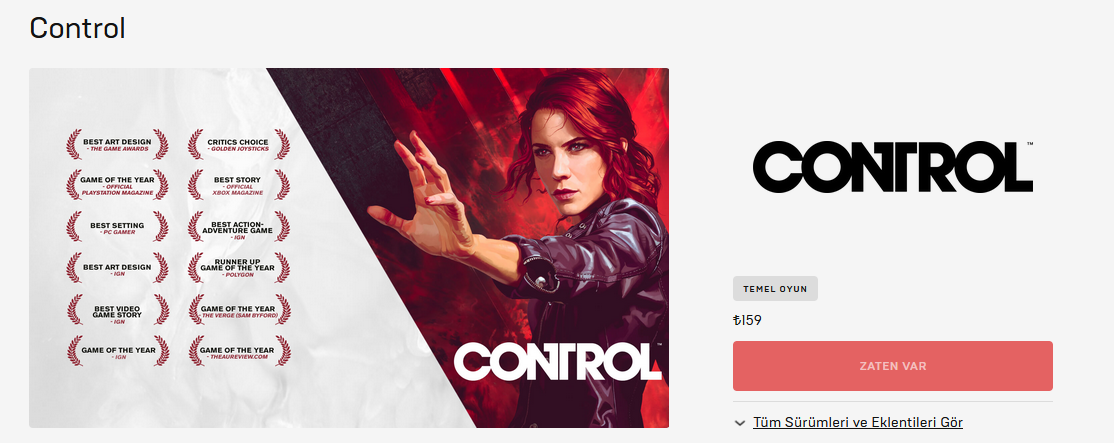
Task: Click the Best Story Xbox Magazine laurel
Action: (x=238, y=185)
